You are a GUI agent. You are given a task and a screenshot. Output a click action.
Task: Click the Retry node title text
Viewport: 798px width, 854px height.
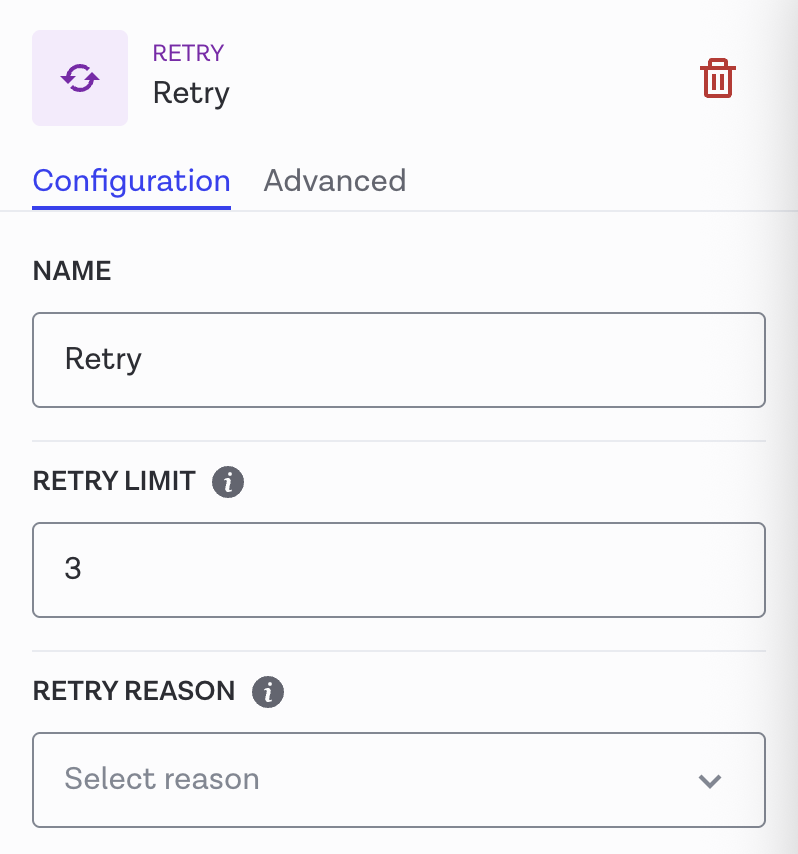click(x=191, y=93)
